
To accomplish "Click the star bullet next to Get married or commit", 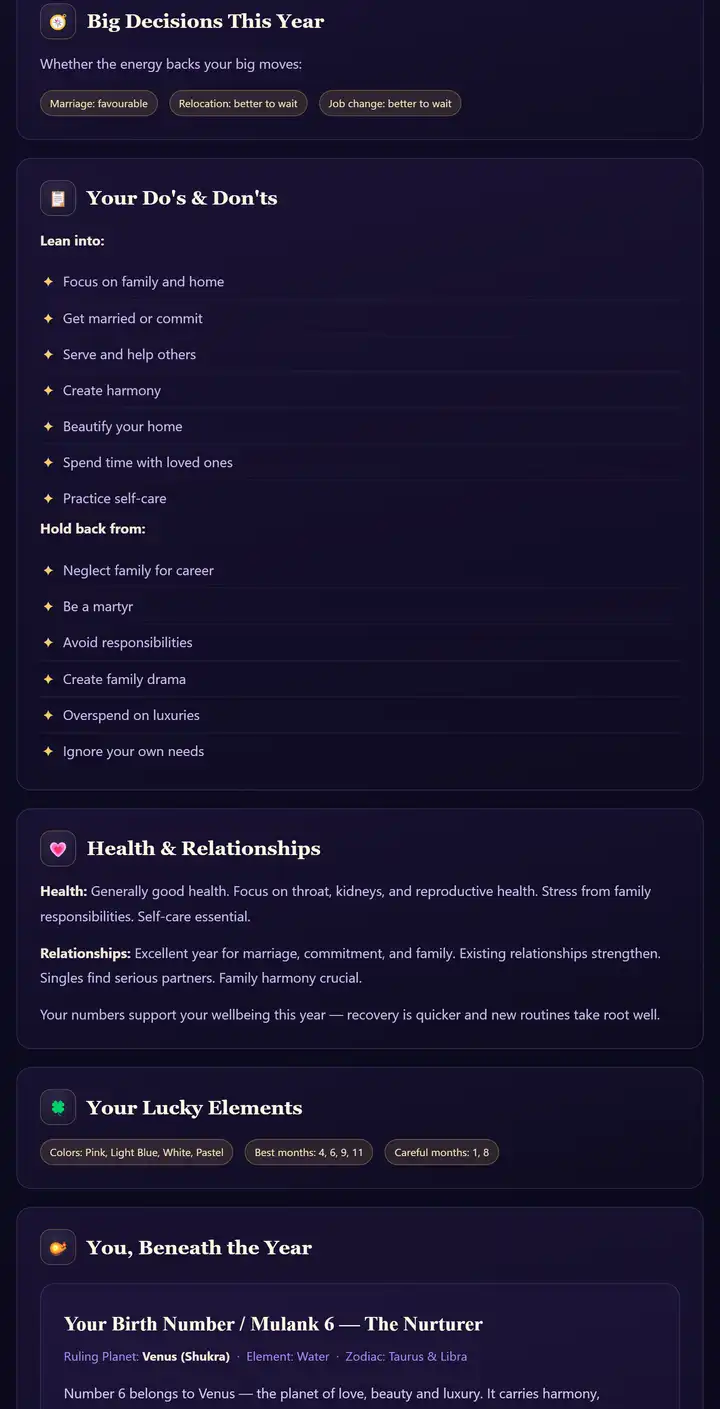I will point(48,318).
